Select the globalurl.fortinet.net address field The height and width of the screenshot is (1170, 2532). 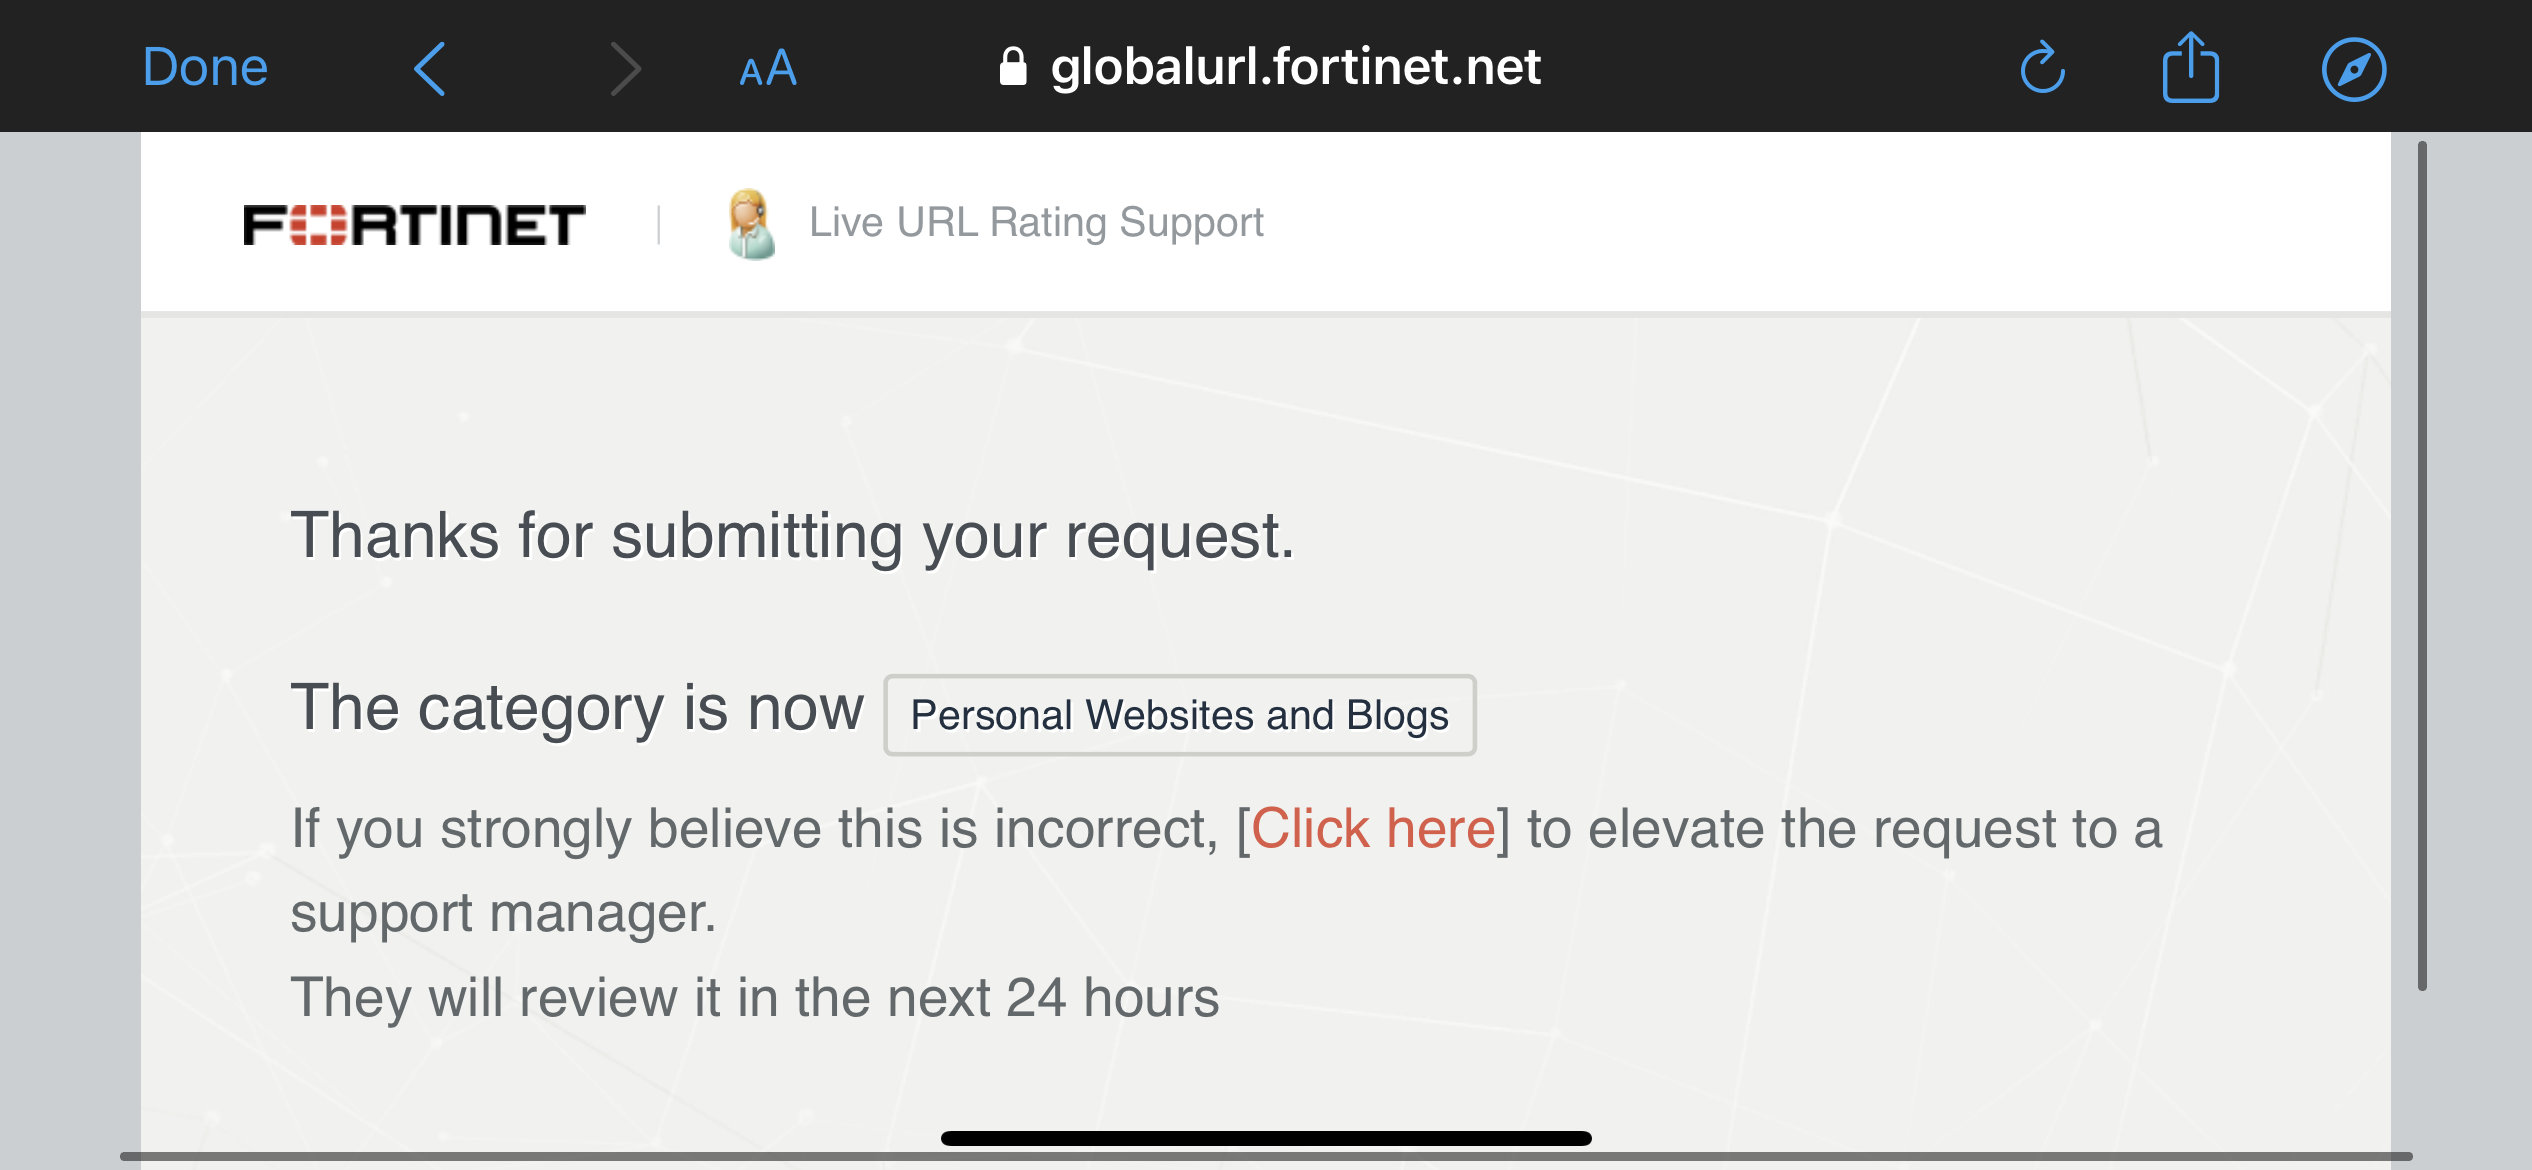[1270, 67]
